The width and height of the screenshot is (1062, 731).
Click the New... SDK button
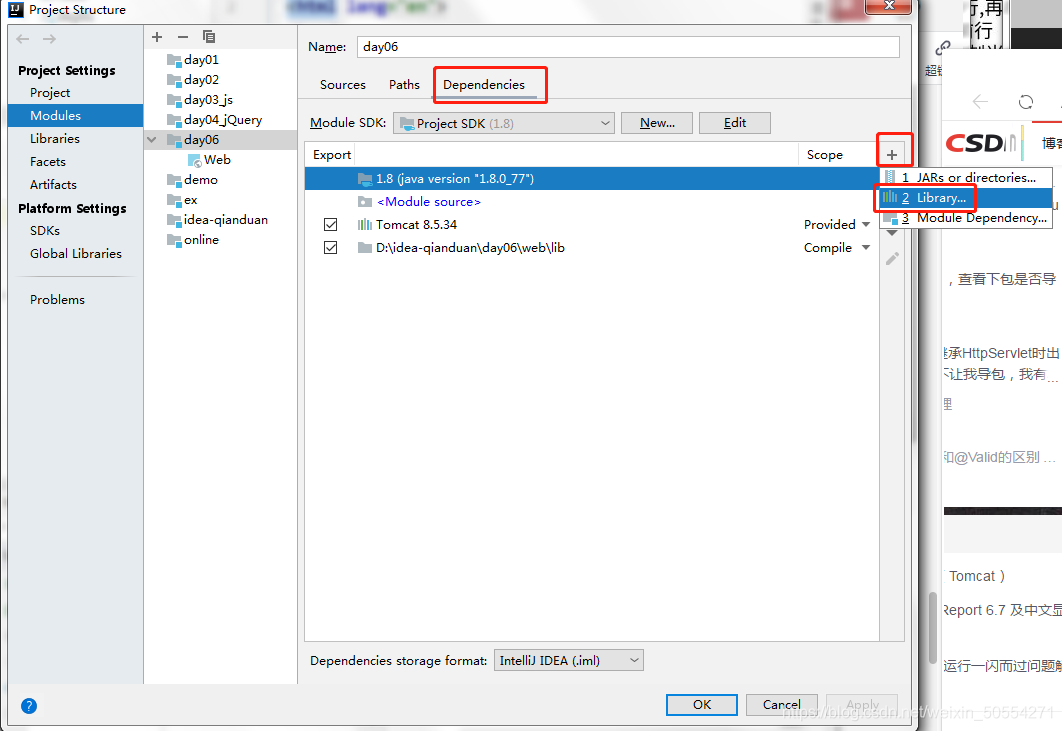(x=657, y=123)
